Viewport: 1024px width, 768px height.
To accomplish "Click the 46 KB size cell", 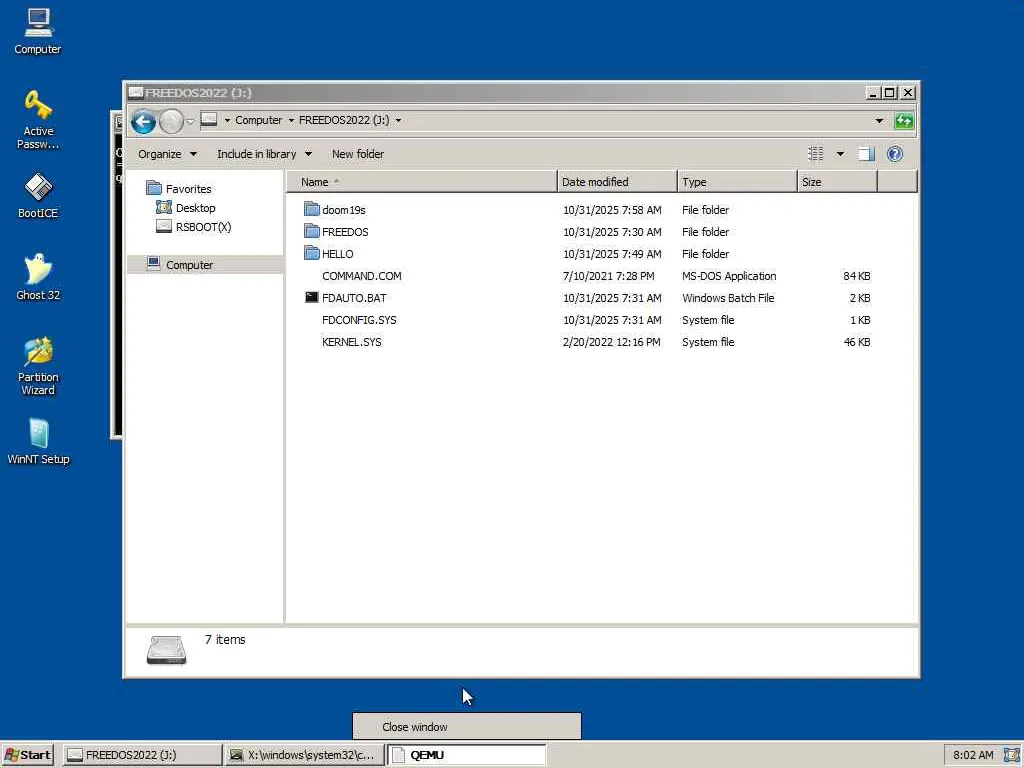I will [x=857, y=342].
